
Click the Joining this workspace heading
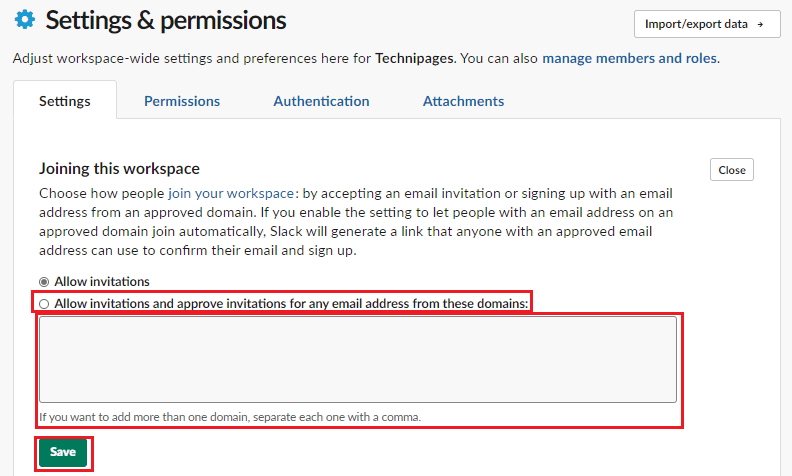(119, 169)
